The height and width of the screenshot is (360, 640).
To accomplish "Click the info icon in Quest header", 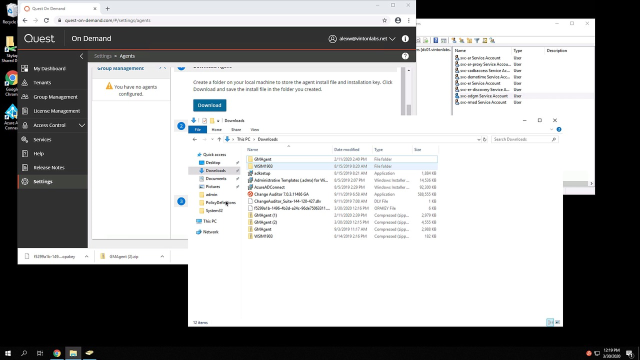I will click(405, 39).
